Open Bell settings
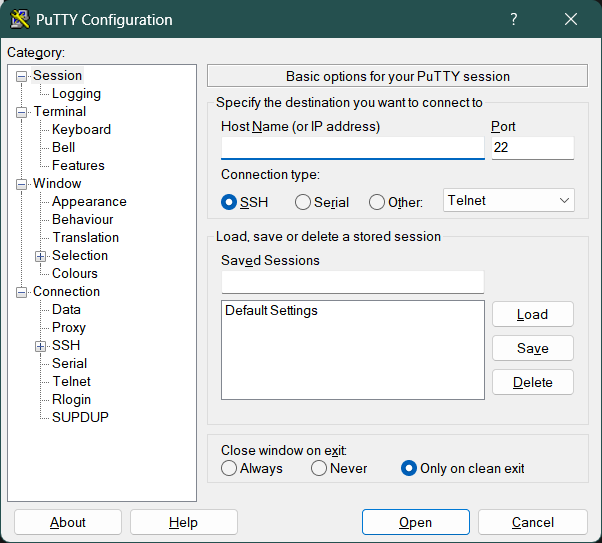Viewport: 602px width, 543px height. coord(63,147)
